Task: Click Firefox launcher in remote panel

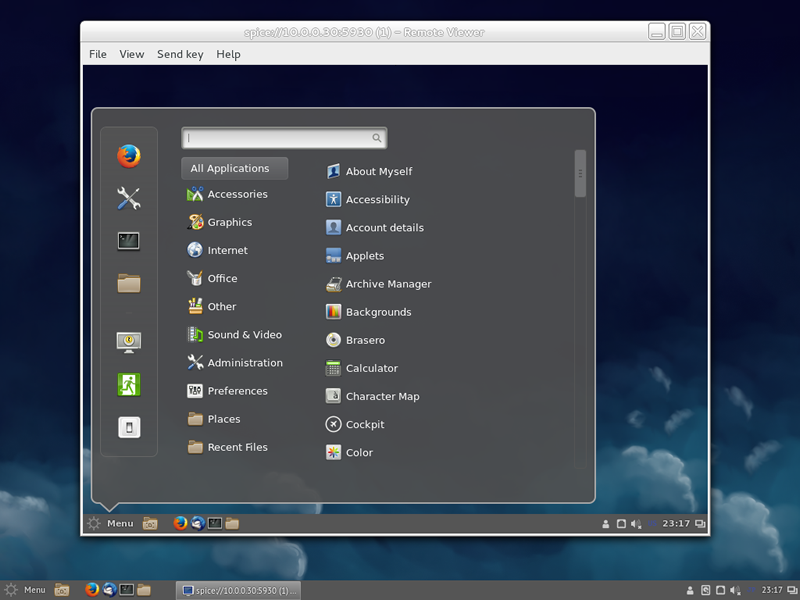Action: point(180,523)
